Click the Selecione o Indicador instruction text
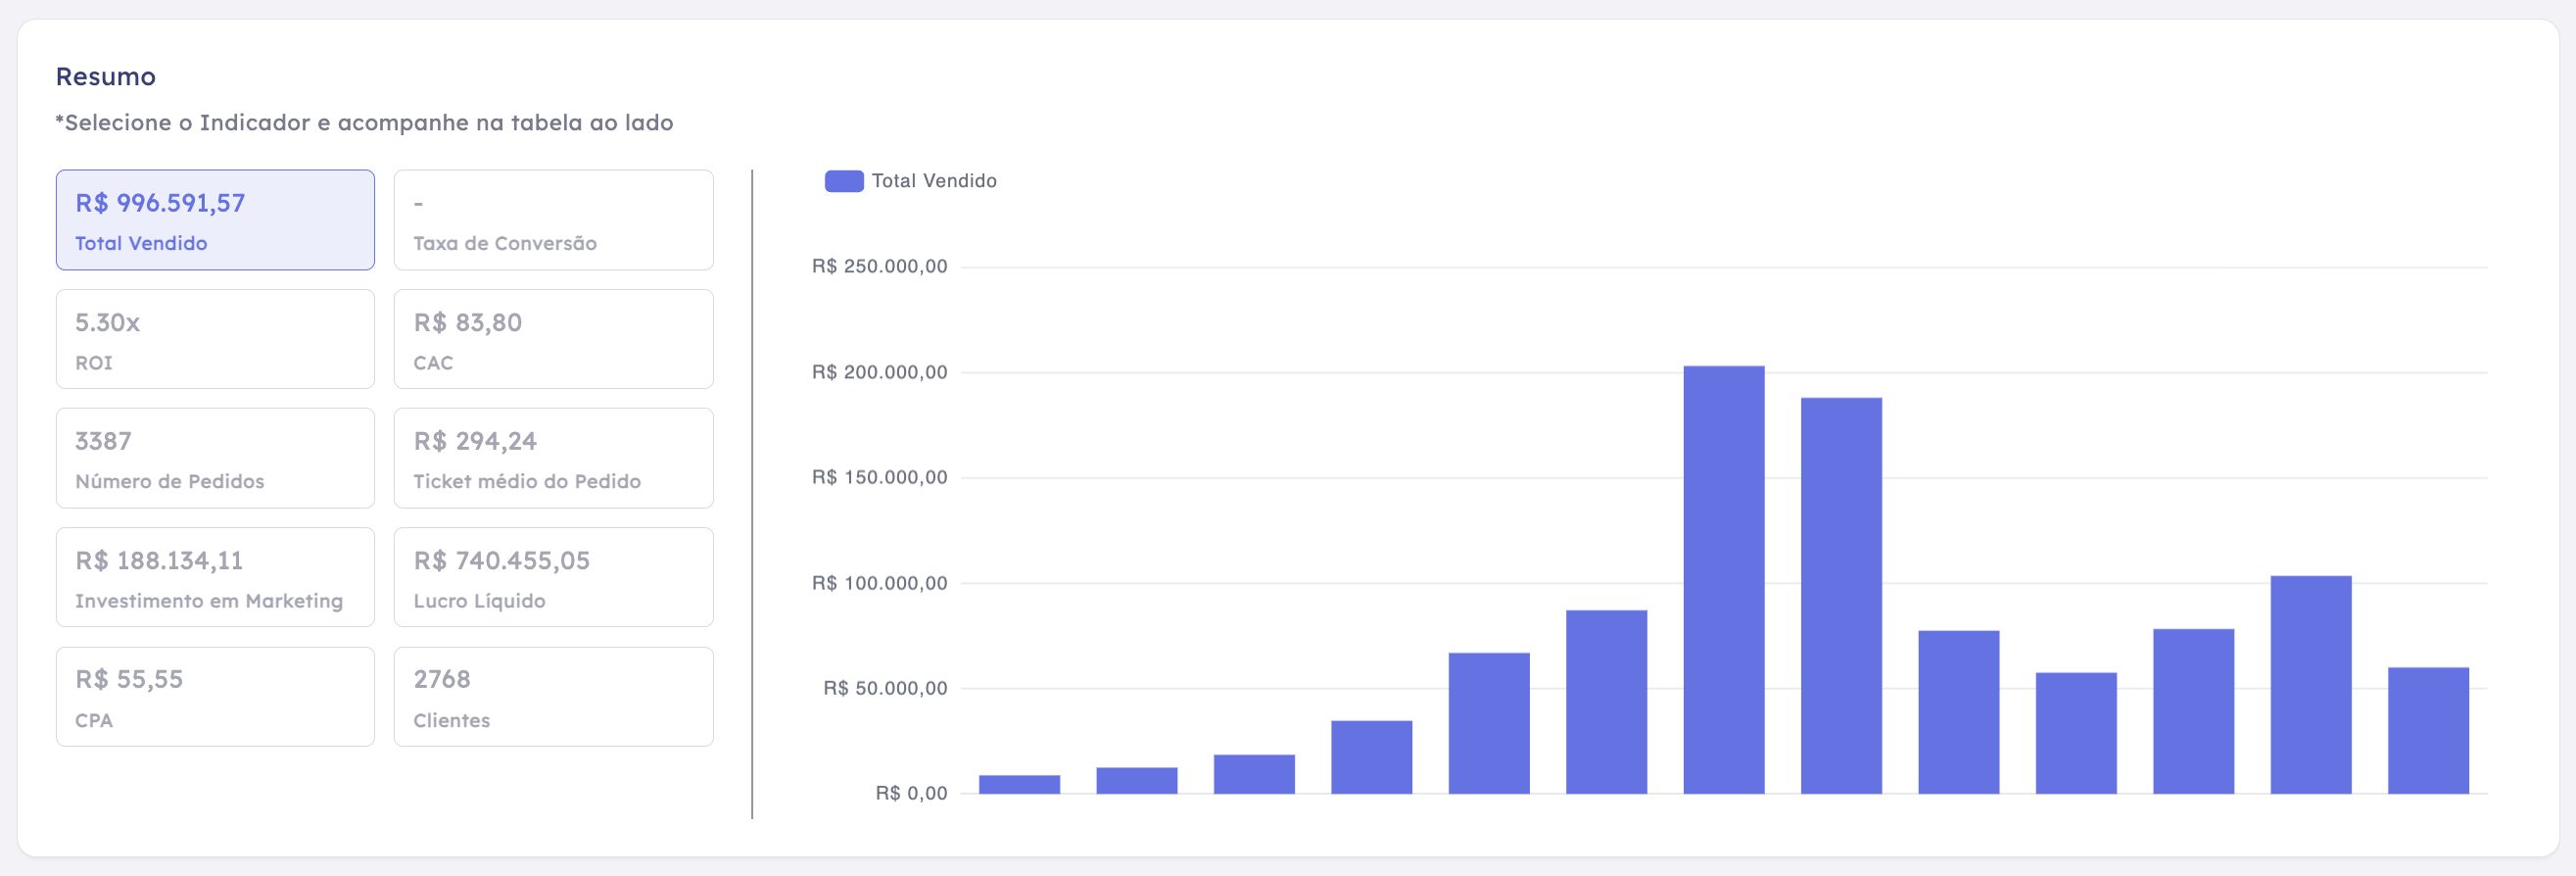Screen dimensions: 2576x876 point(364,123)
